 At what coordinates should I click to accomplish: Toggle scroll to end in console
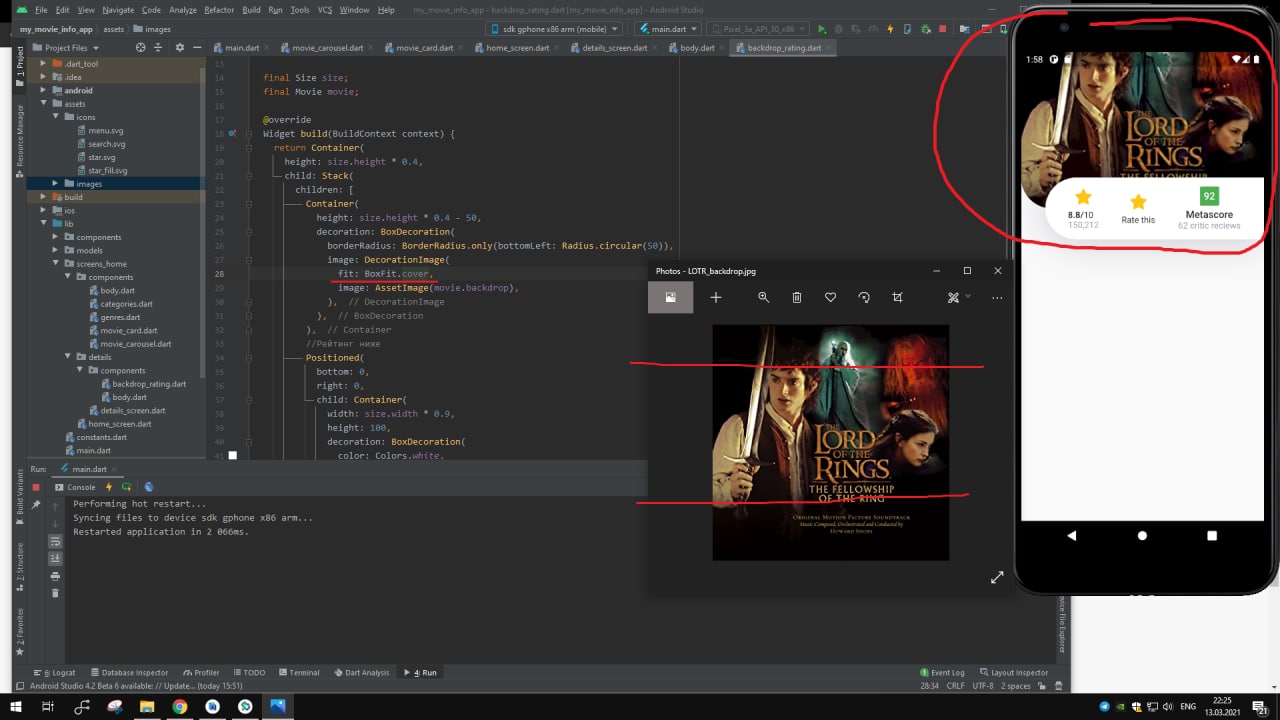[x=55, y=558]
